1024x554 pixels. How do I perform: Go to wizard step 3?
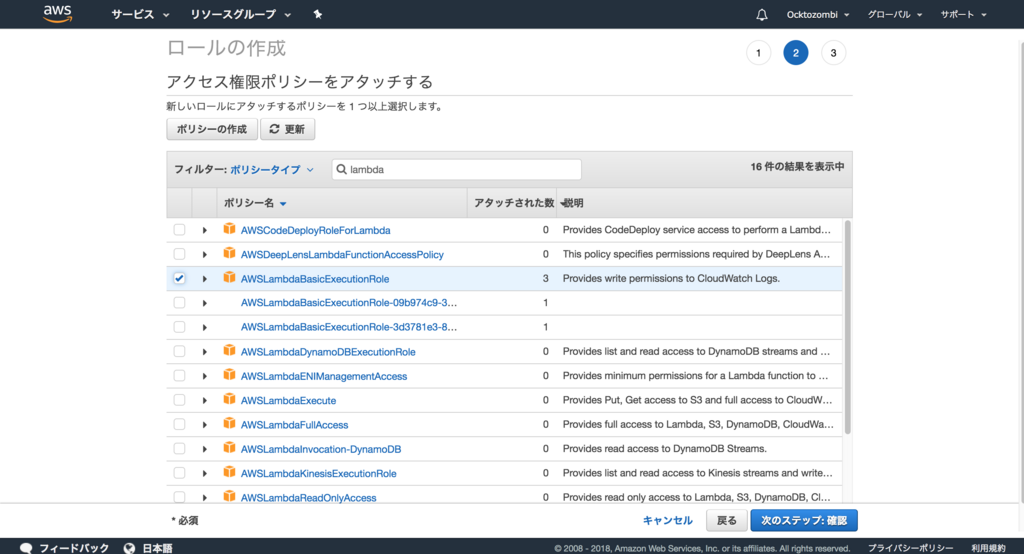pyautogui.click(x=833, y=53)
